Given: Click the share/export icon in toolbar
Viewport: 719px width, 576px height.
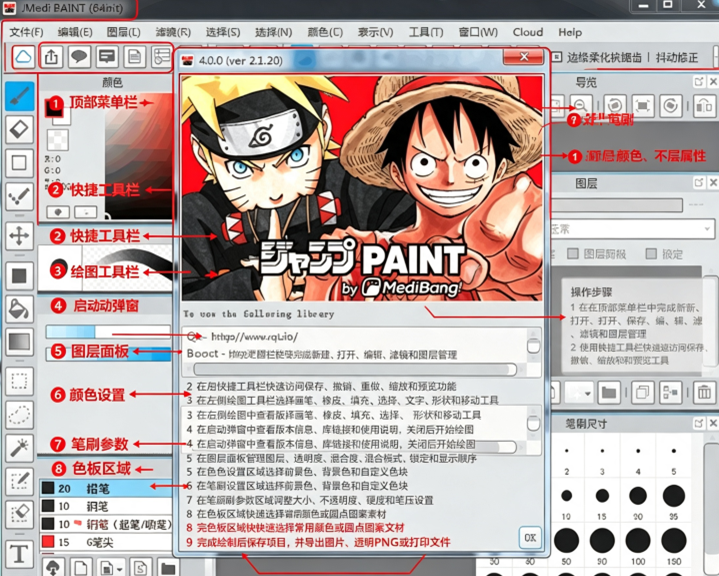Looking at the screenshot, I should click(x=51, y=57).
